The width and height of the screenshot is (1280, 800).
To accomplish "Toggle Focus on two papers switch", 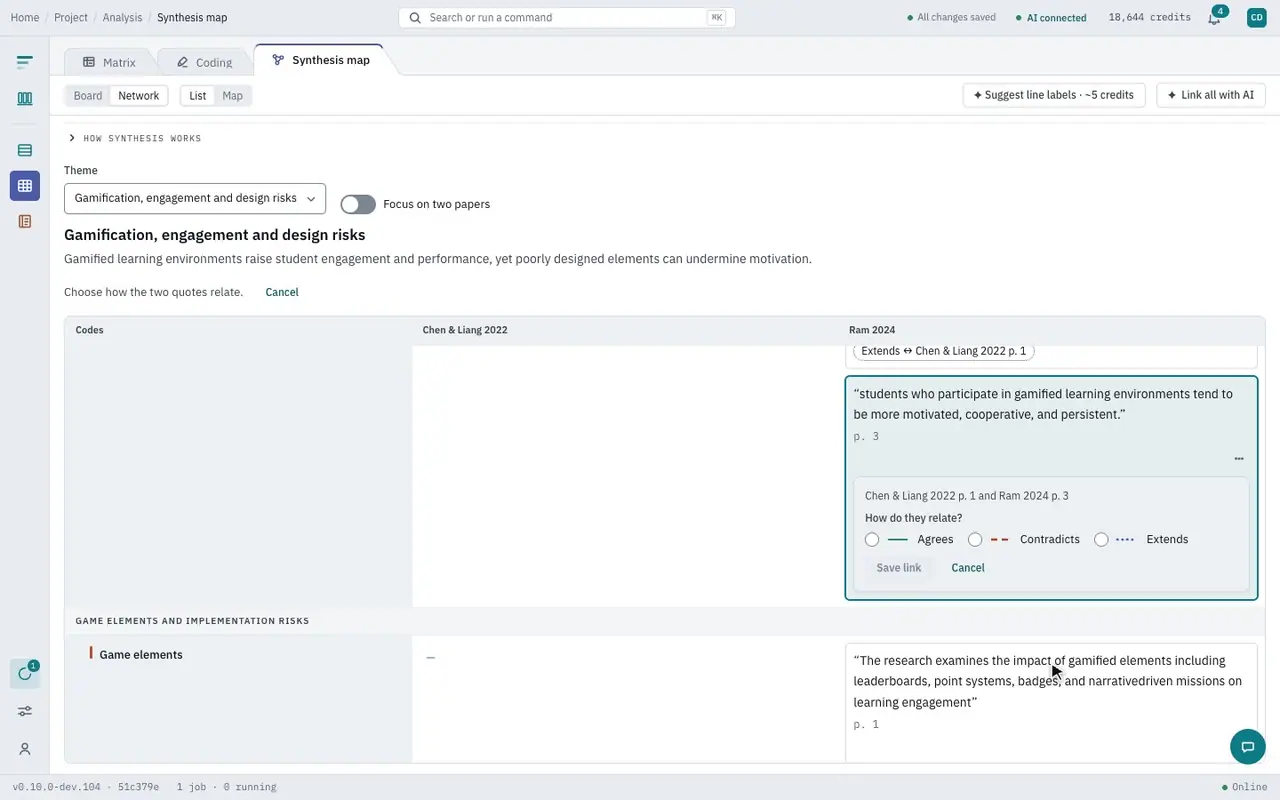I will pyautogui.click(x=358, y=204).
